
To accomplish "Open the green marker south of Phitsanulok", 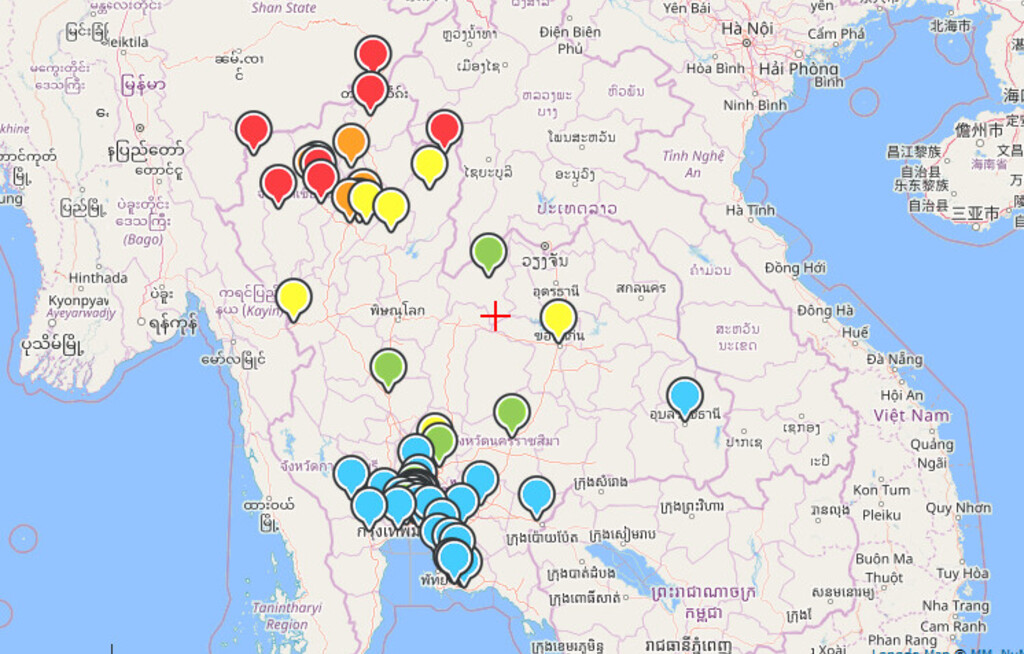I will click(389, 368).
